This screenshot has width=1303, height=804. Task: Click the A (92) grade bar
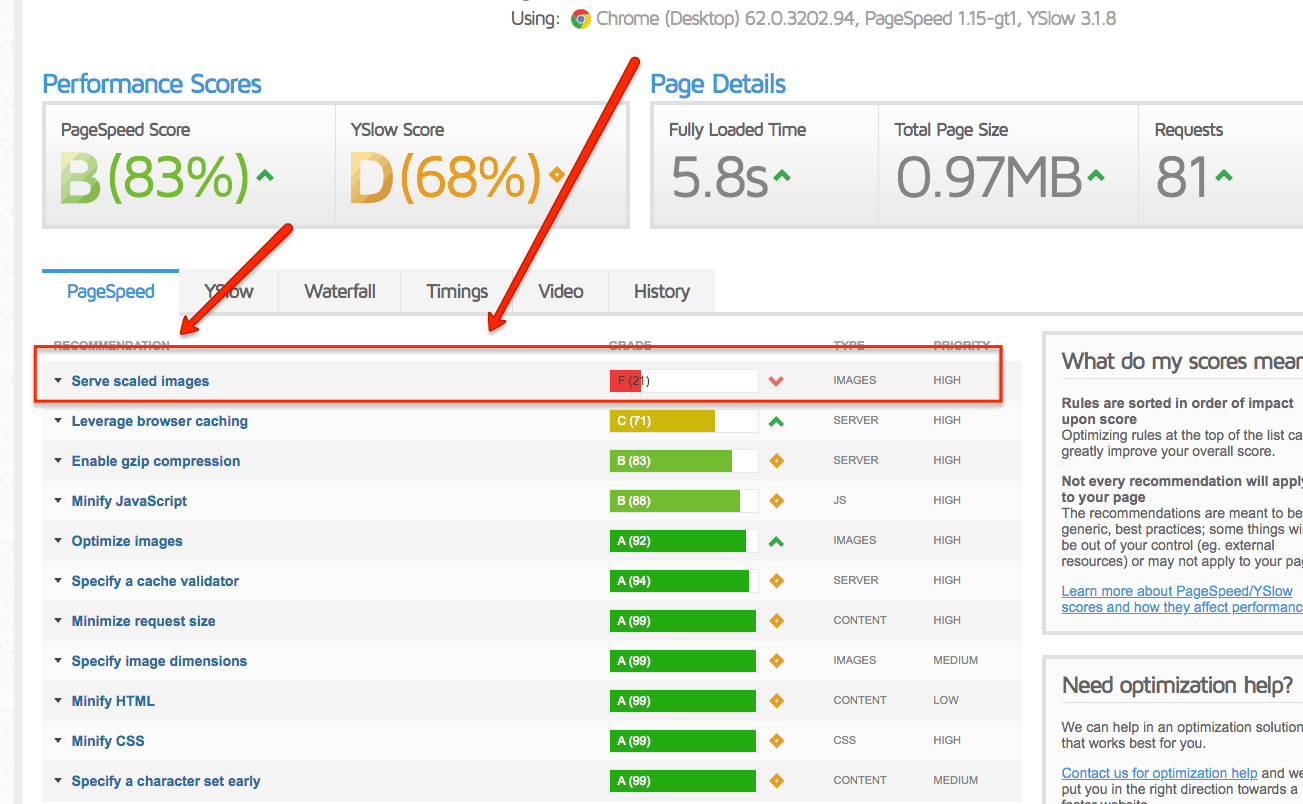684,541
